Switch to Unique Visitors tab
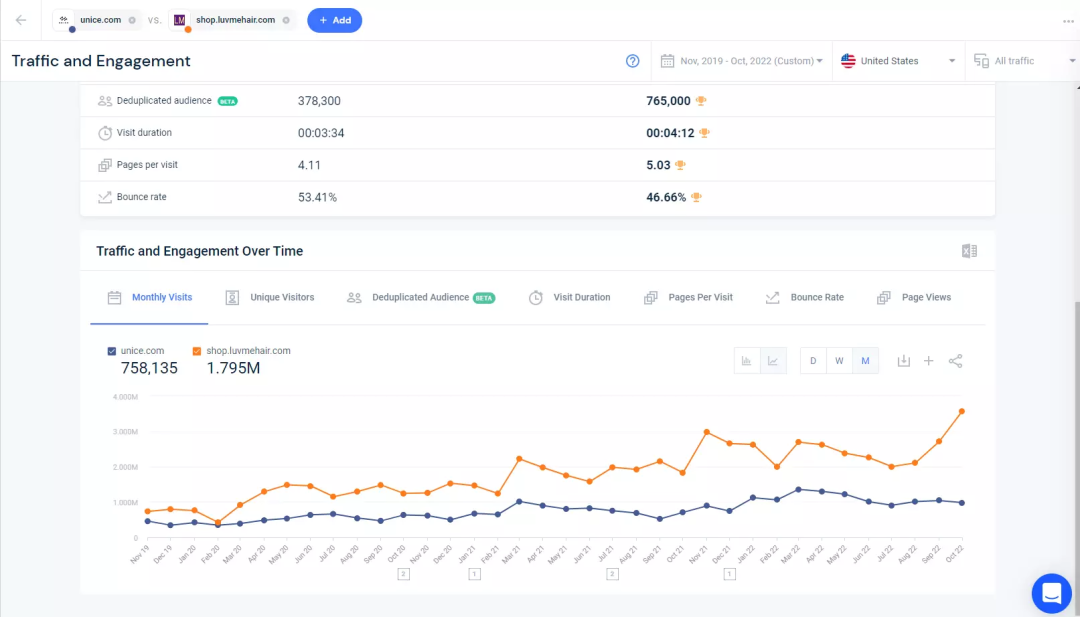Screen dimensions: 1080x617 tap(269, 297)
